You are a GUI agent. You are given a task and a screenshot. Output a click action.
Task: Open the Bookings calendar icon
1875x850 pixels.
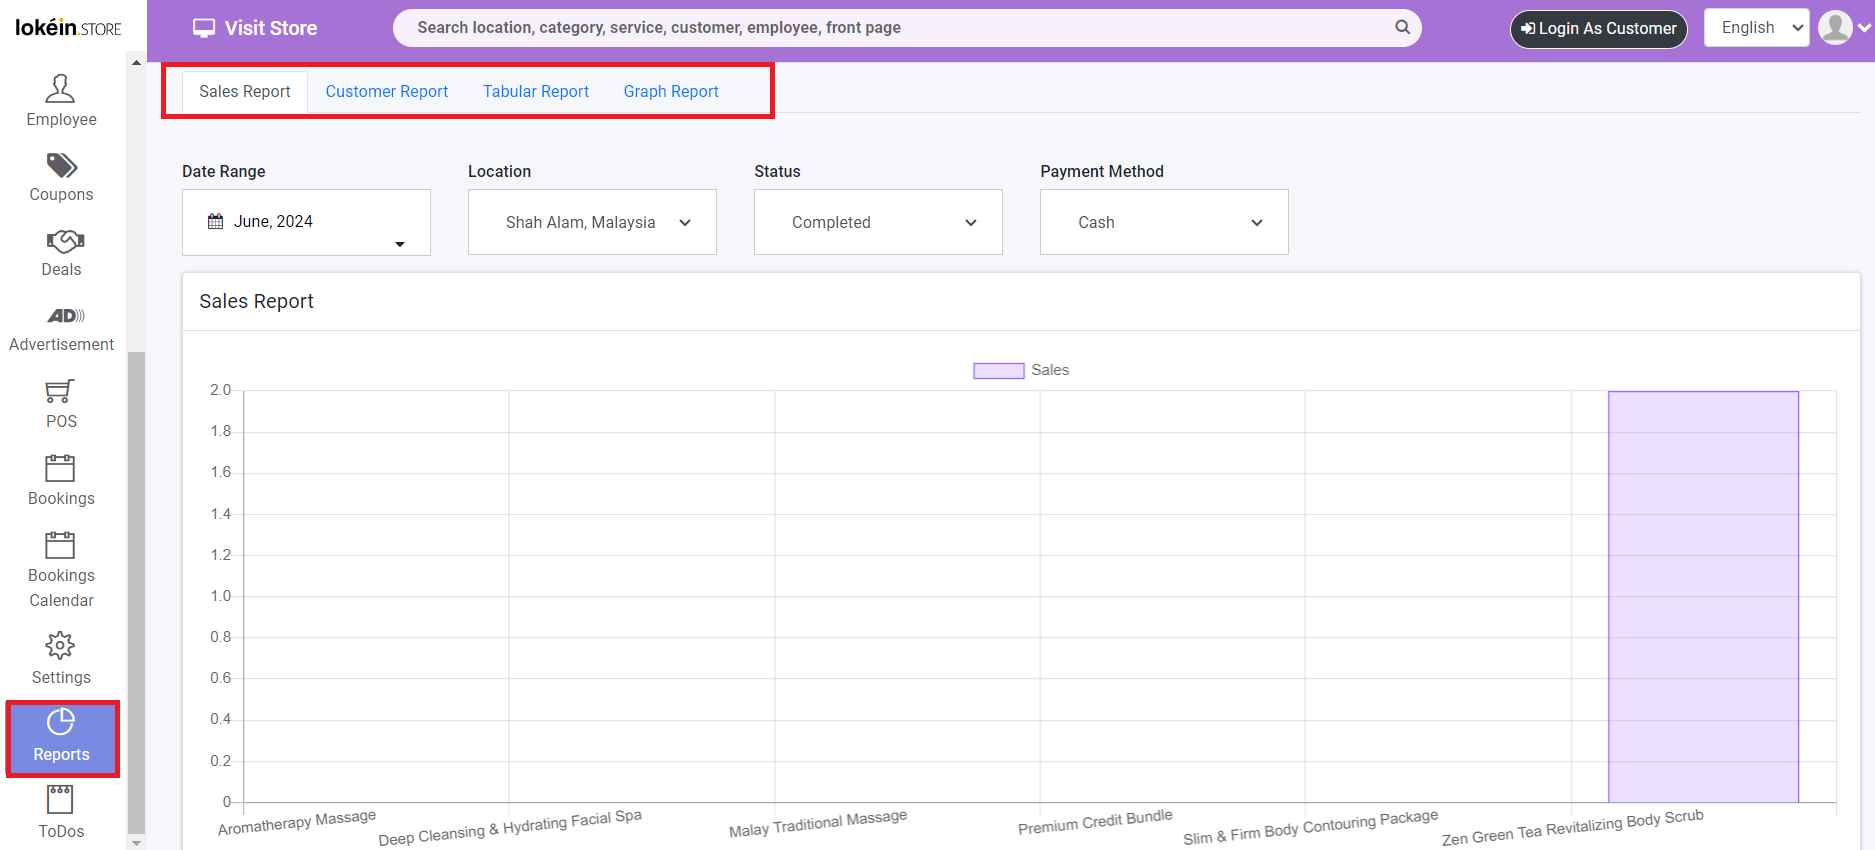(60, 468)
